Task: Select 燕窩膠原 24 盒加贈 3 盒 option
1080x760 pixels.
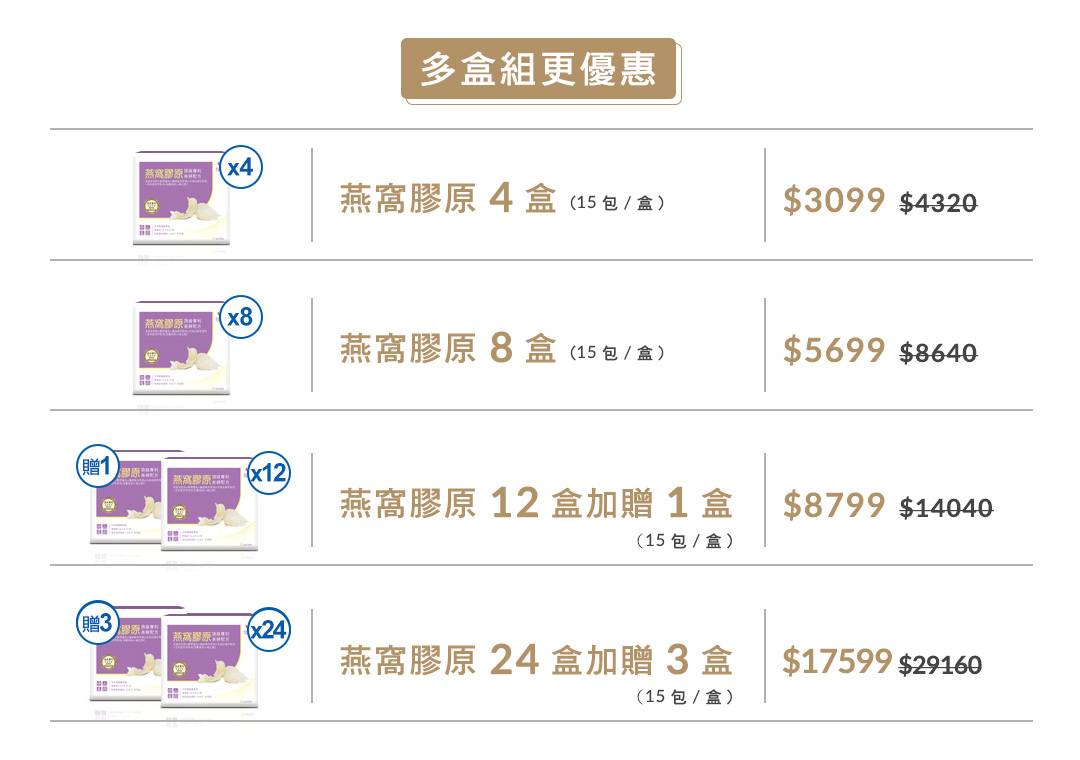Action: [x=536, y=660]
